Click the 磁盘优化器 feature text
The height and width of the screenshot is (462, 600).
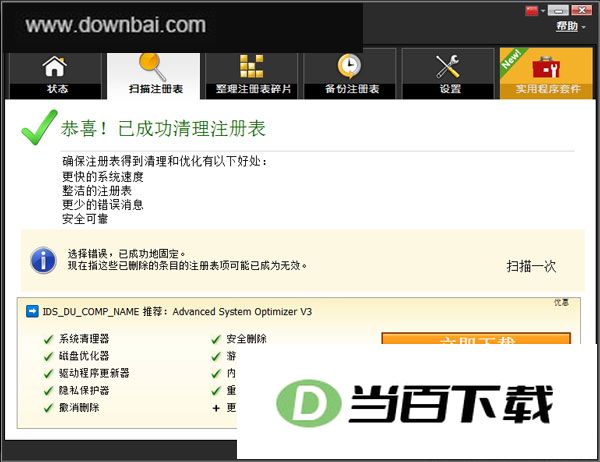pyautogui.click(x=84, y=356)
